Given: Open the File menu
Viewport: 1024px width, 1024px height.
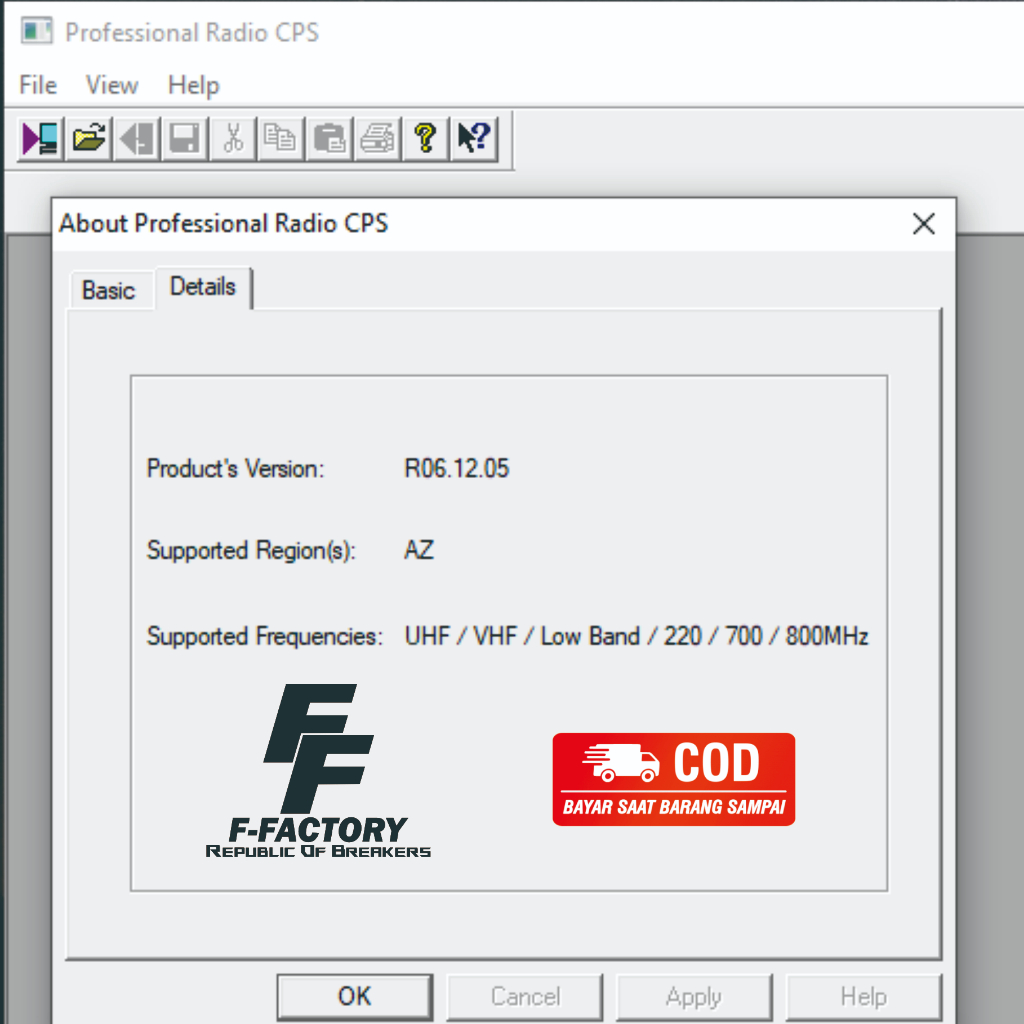Looking at the screenshot, I should point(38,85).
